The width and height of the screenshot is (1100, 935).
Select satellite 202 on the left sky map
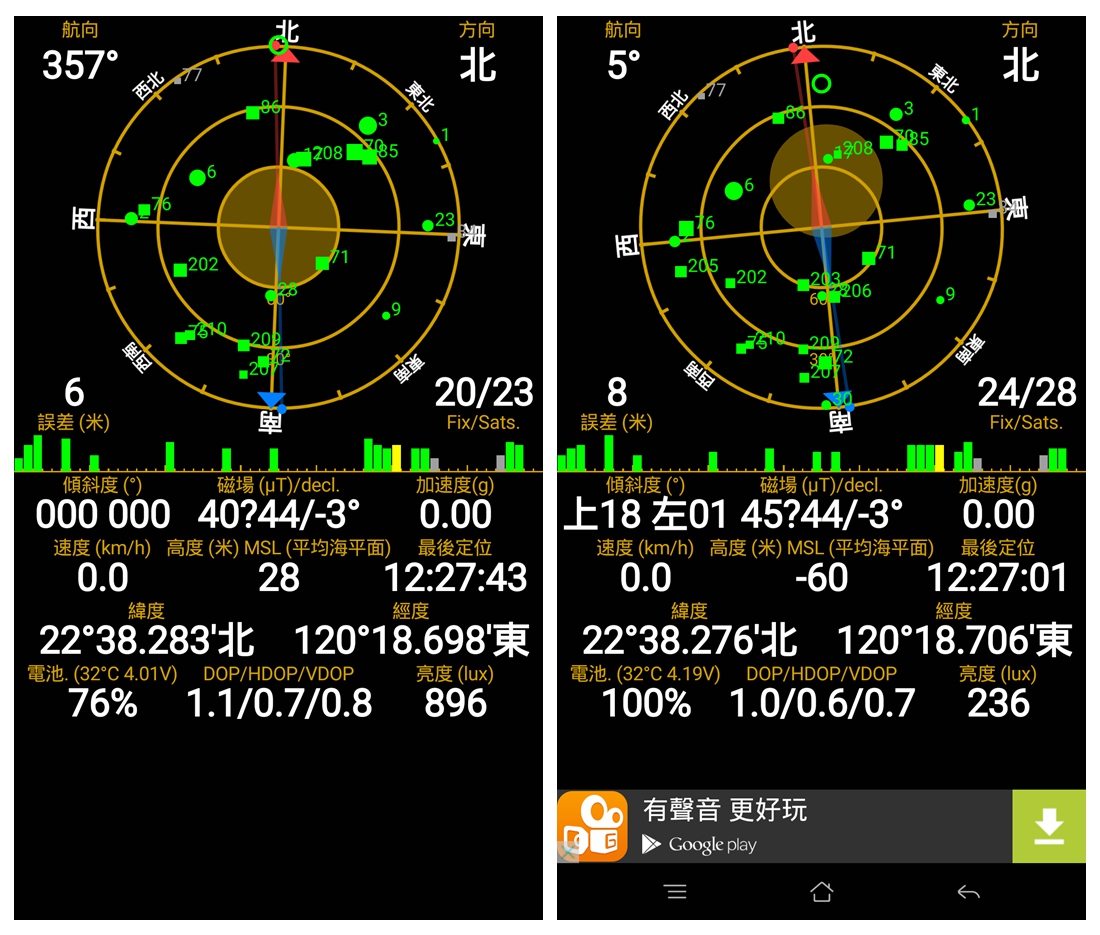pos(180,270)
